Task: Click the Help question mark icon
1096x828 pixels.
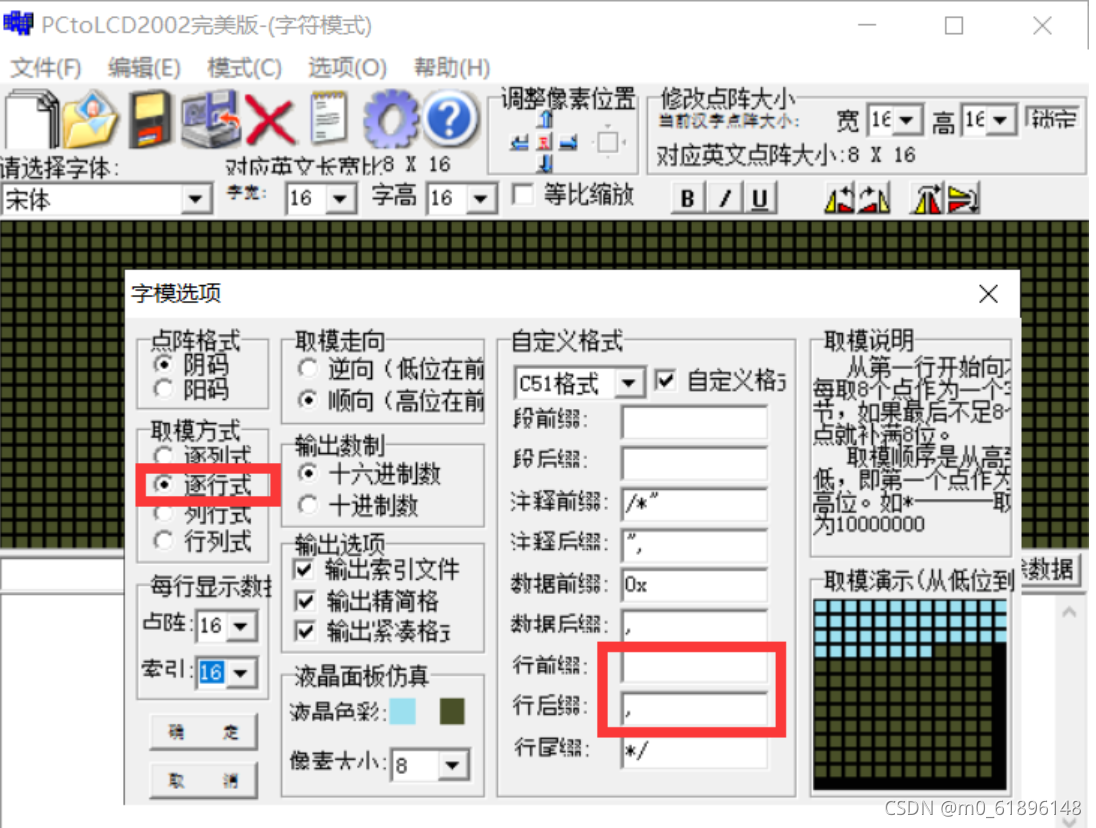Action: point(450,120)
